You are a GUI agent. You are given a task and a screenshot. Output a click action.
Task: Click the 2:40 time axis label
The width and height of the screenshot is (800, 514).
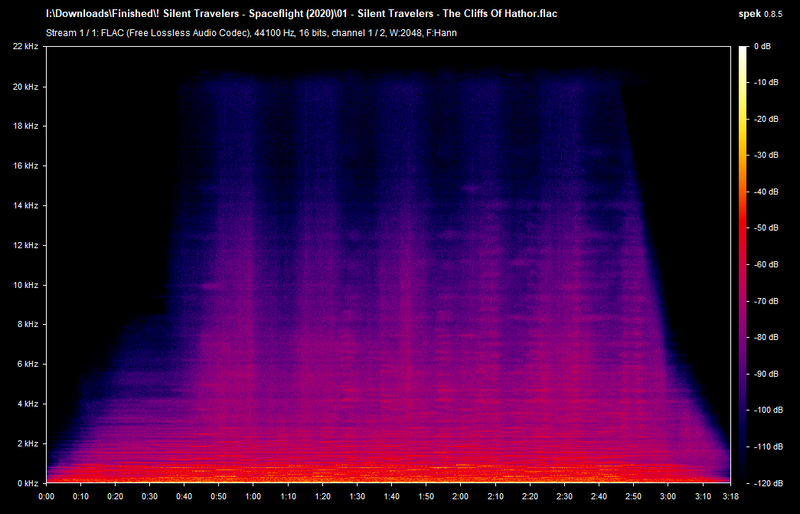[599, 496]
